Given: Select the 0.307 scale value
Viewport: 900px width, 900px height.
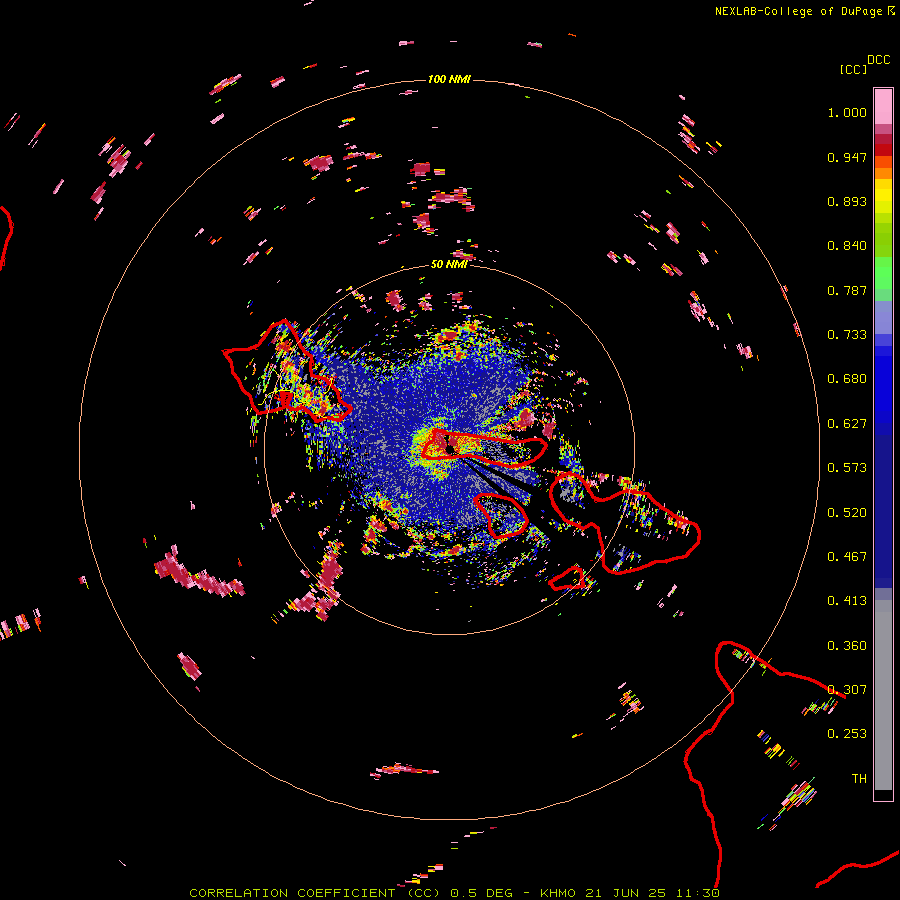Looking at the screenshot, I should 847,690.
